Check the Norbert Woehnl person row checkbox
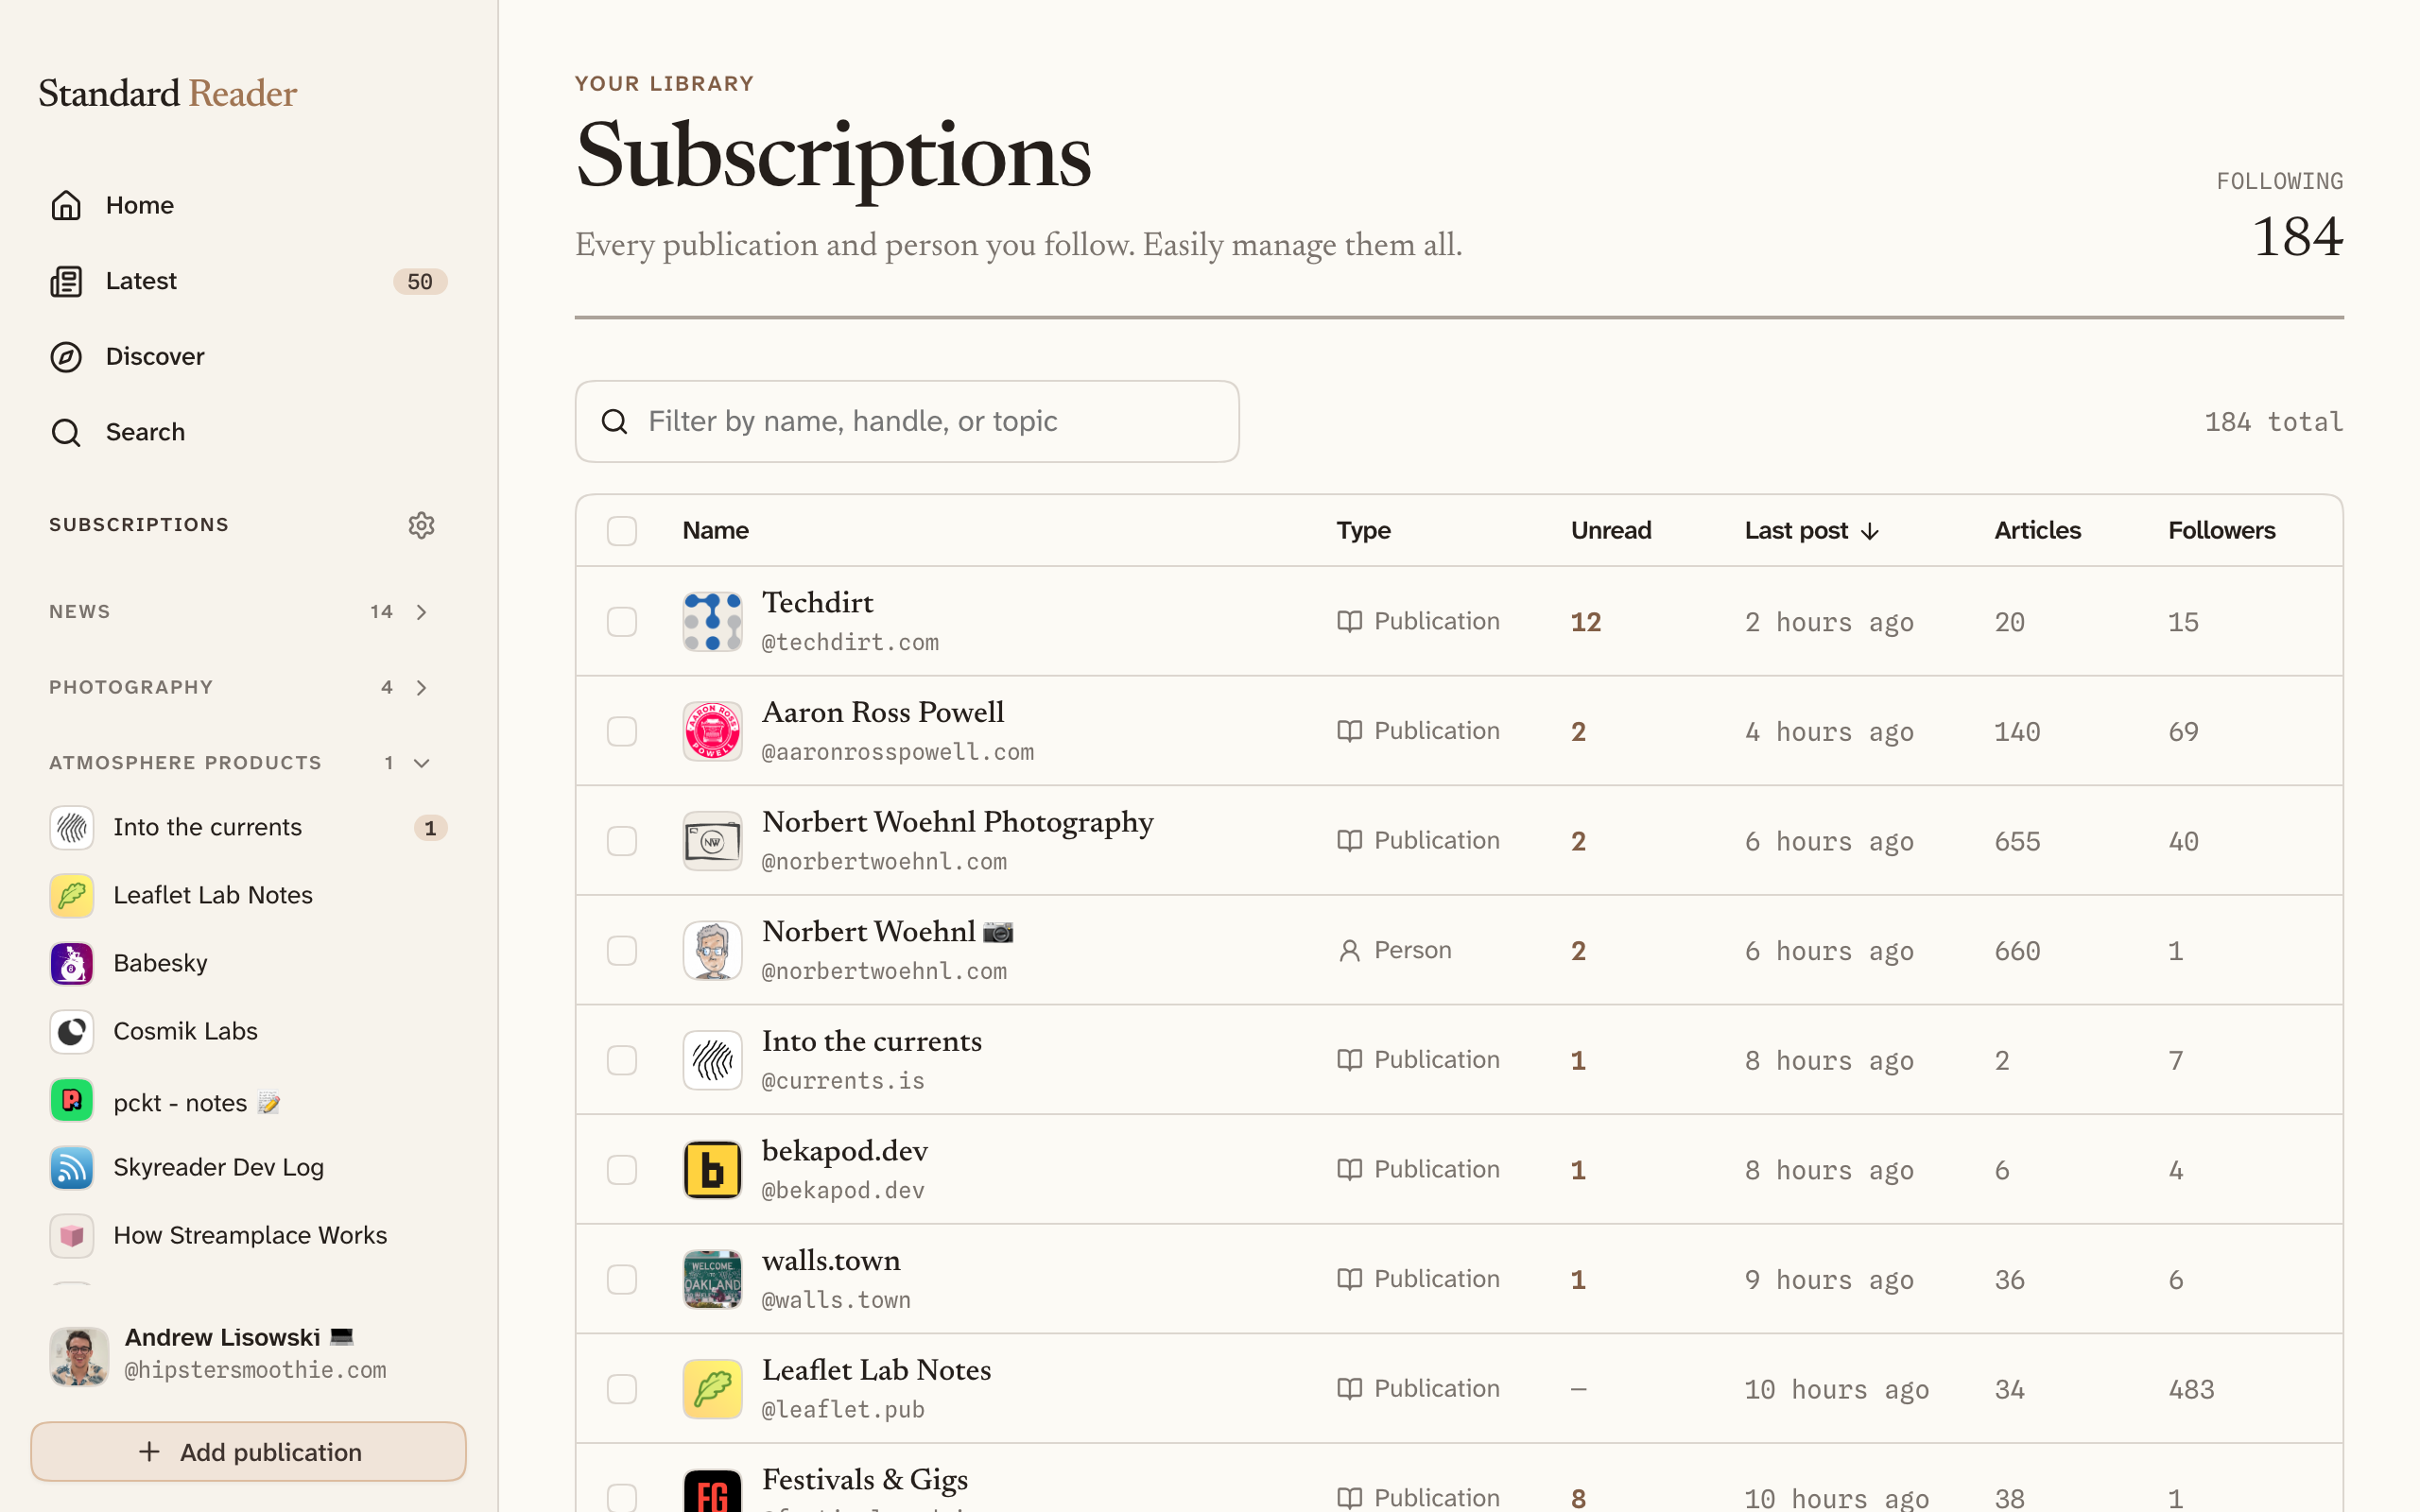 click(622, 950)
